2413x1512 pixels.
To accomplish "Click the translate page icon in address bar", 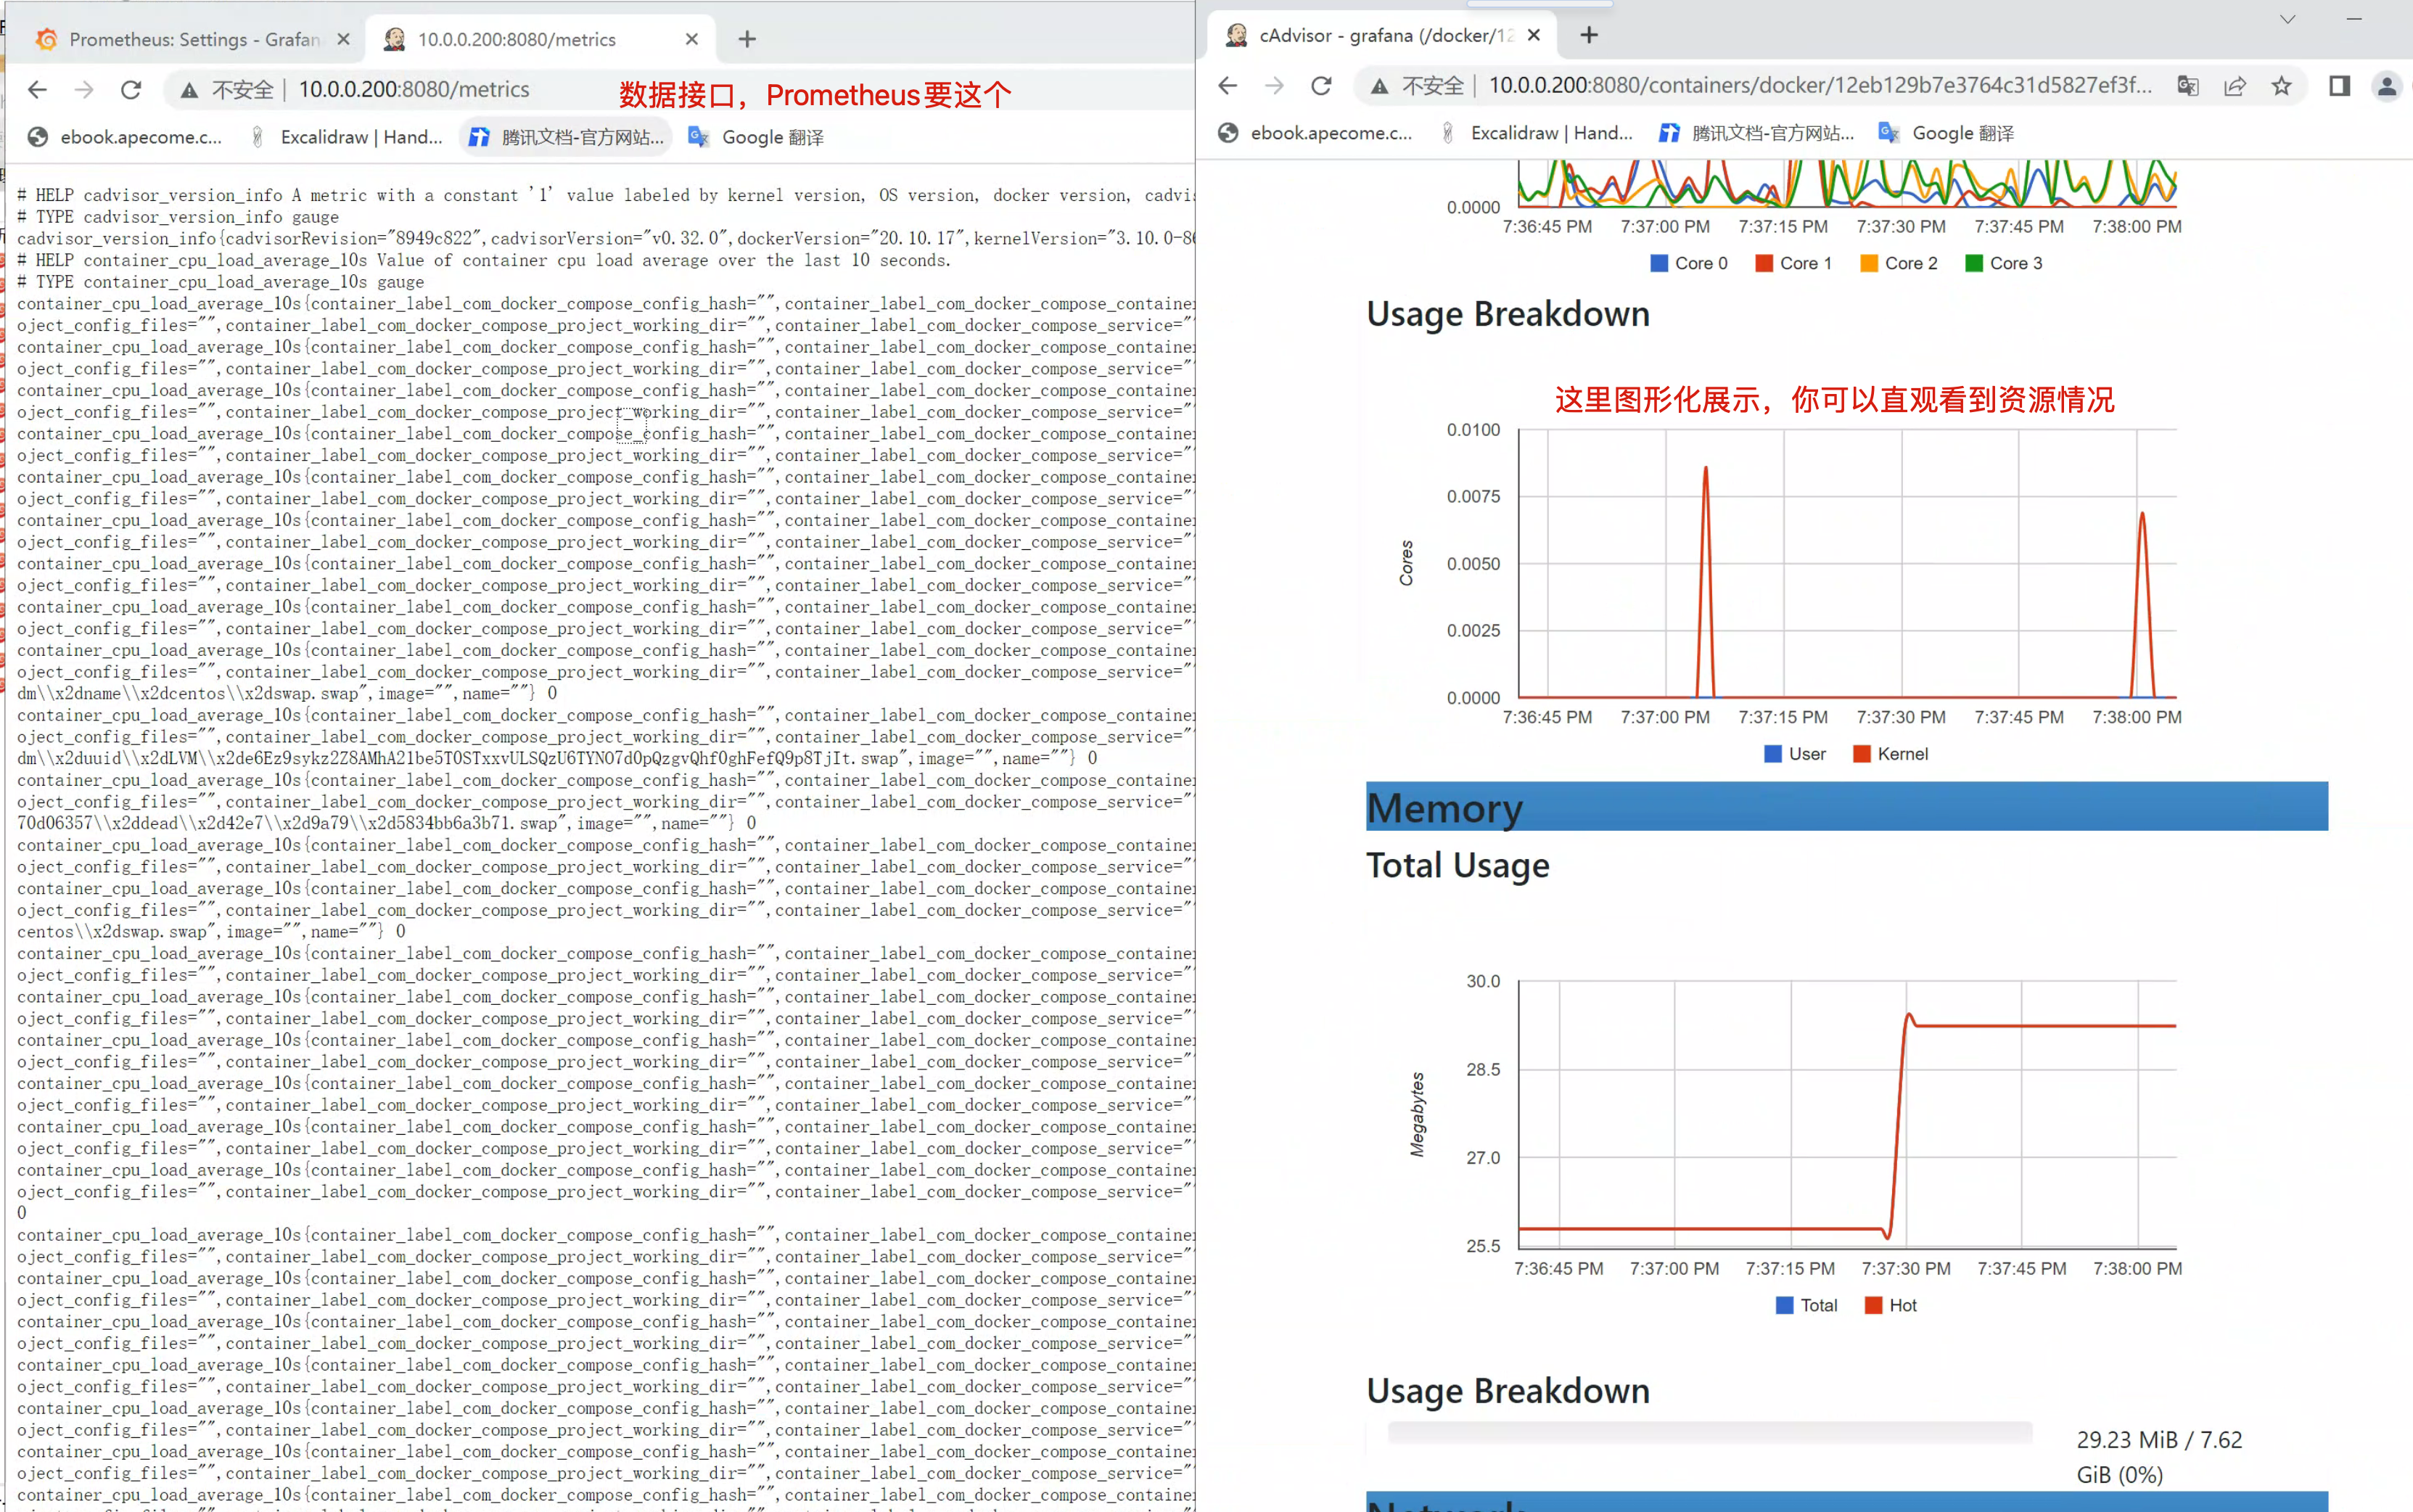I will [2187, 86].
